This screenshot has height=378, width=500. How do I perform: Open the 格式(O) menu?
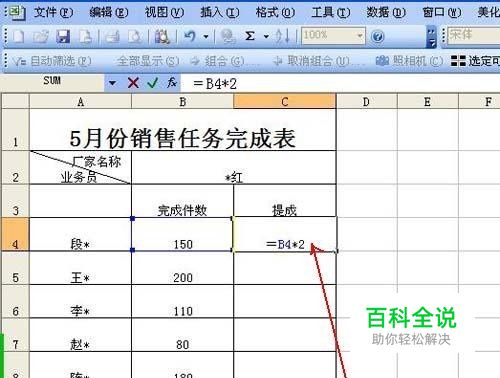pyautogui.click(x=275, y=12)
